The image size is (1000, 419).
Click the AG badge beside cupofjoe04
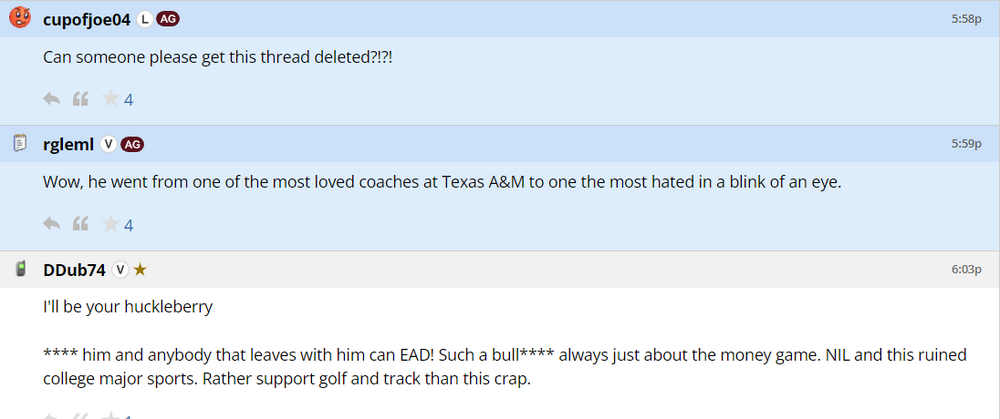tap(168, 19)
